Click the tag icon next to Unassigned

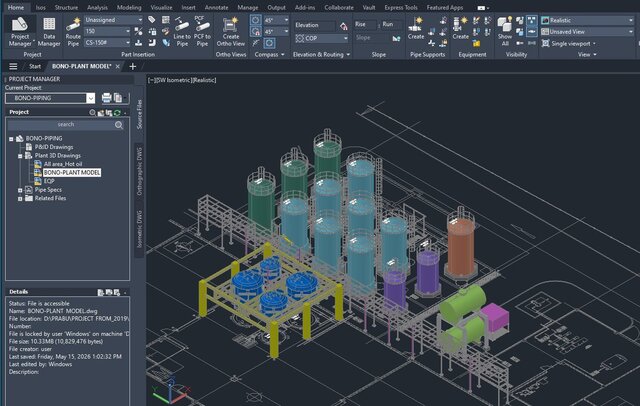151,20
